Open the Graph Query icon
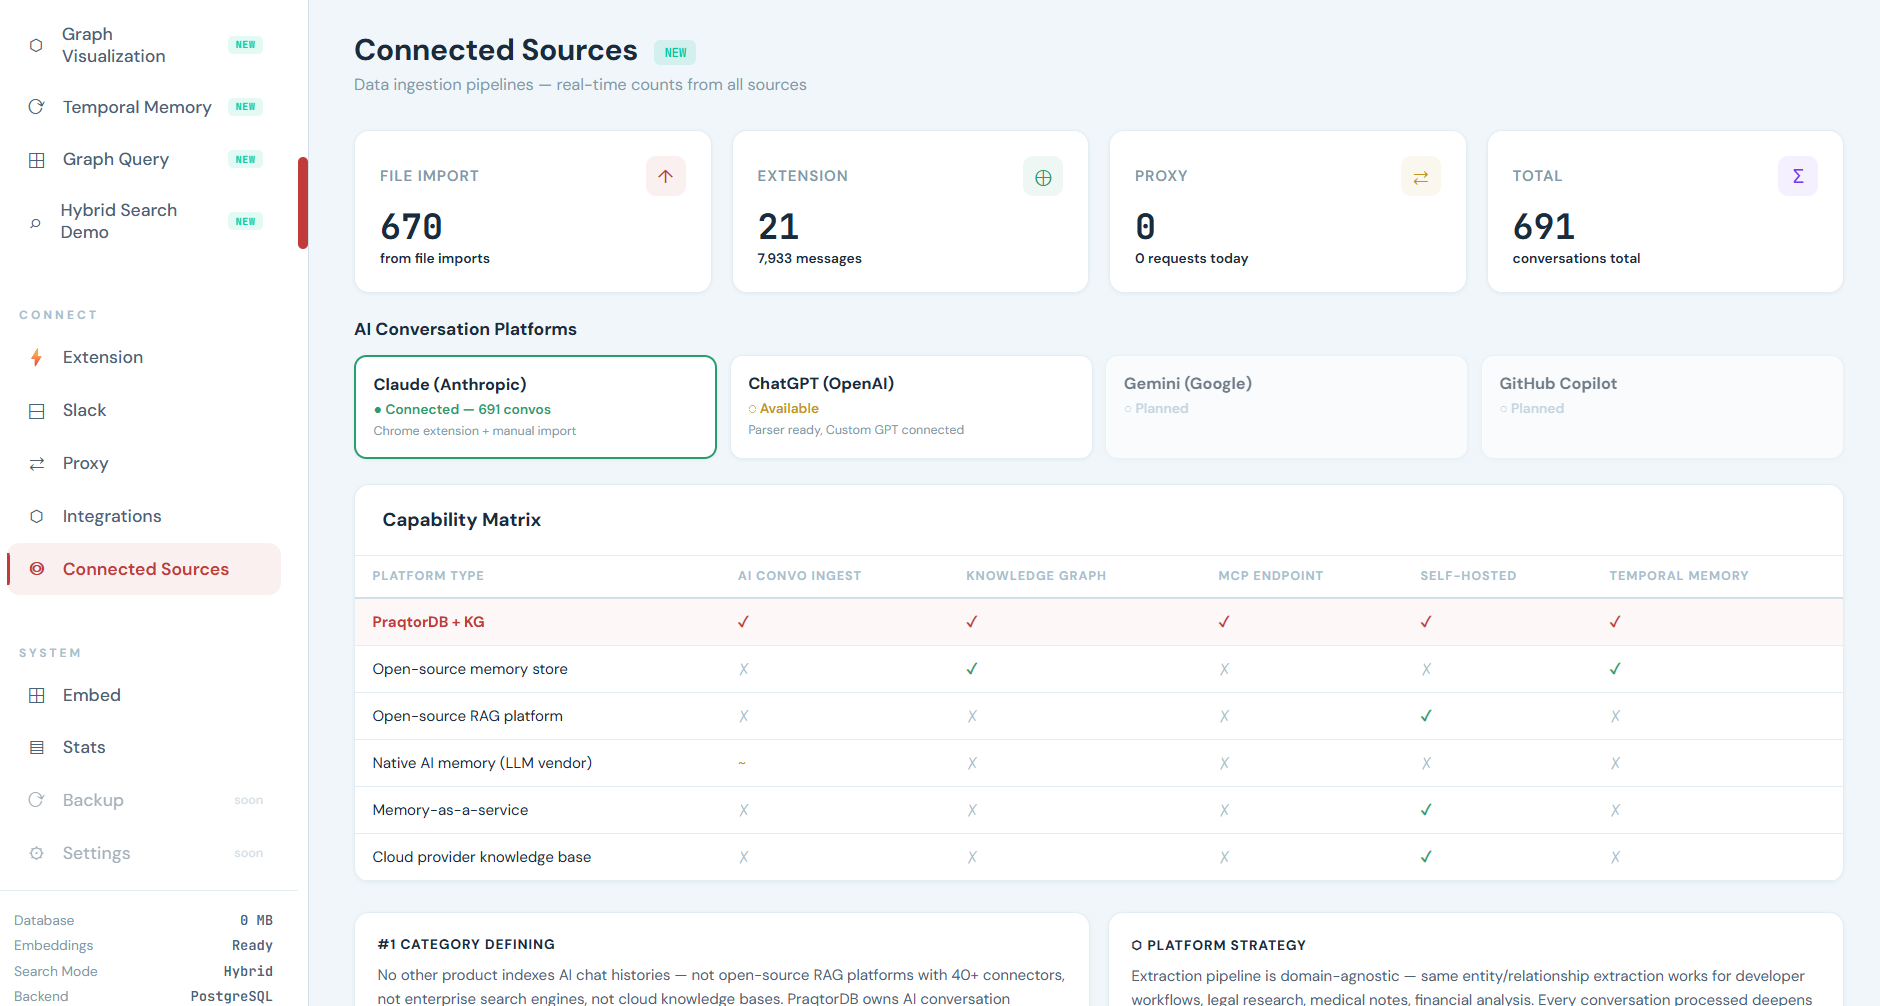Image resolution: width=1880 pixels, height=1006 pixels. pos(36,159)
